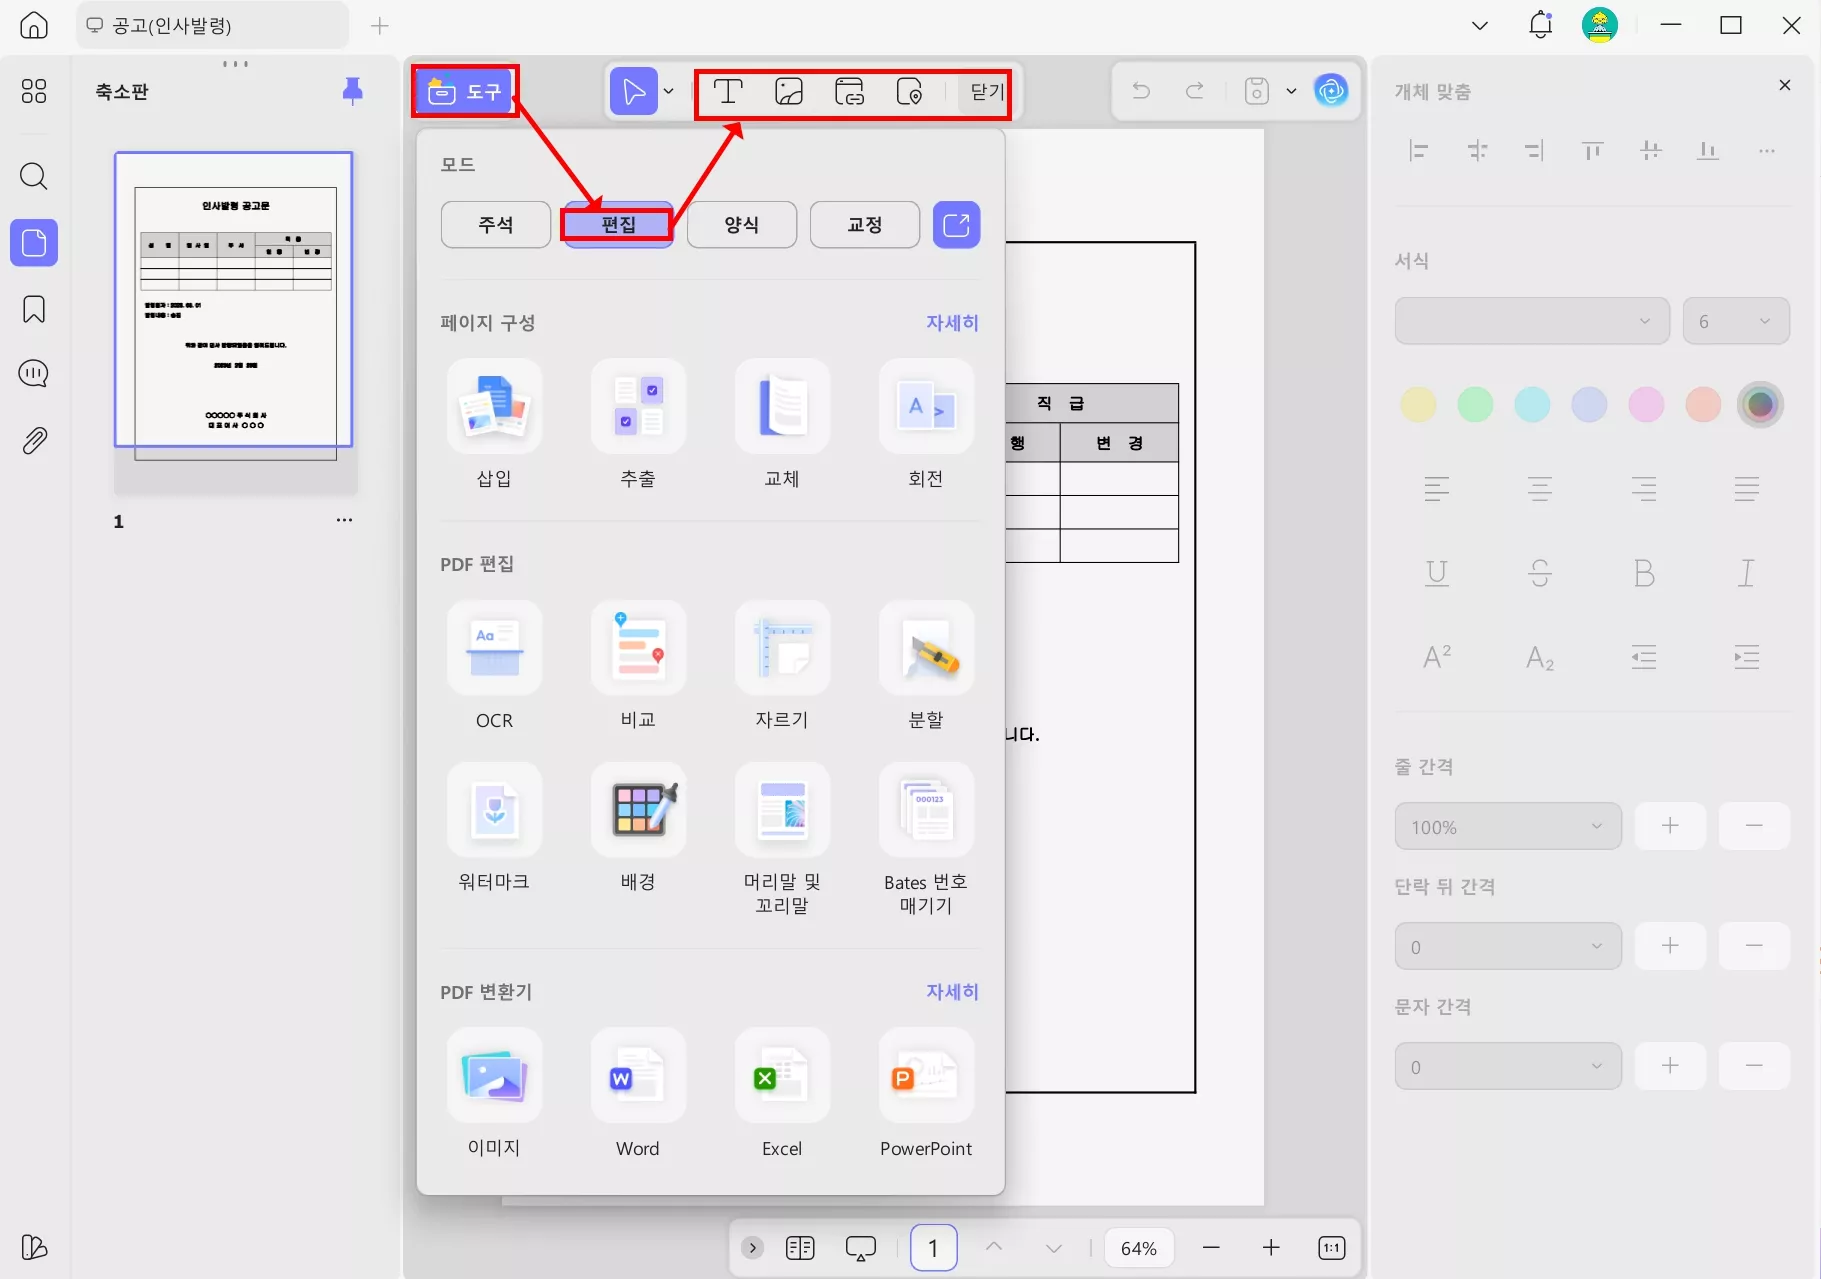Select the add link tool
Viewport: 1821px width, 1279px height.
[x=849, y=92]
